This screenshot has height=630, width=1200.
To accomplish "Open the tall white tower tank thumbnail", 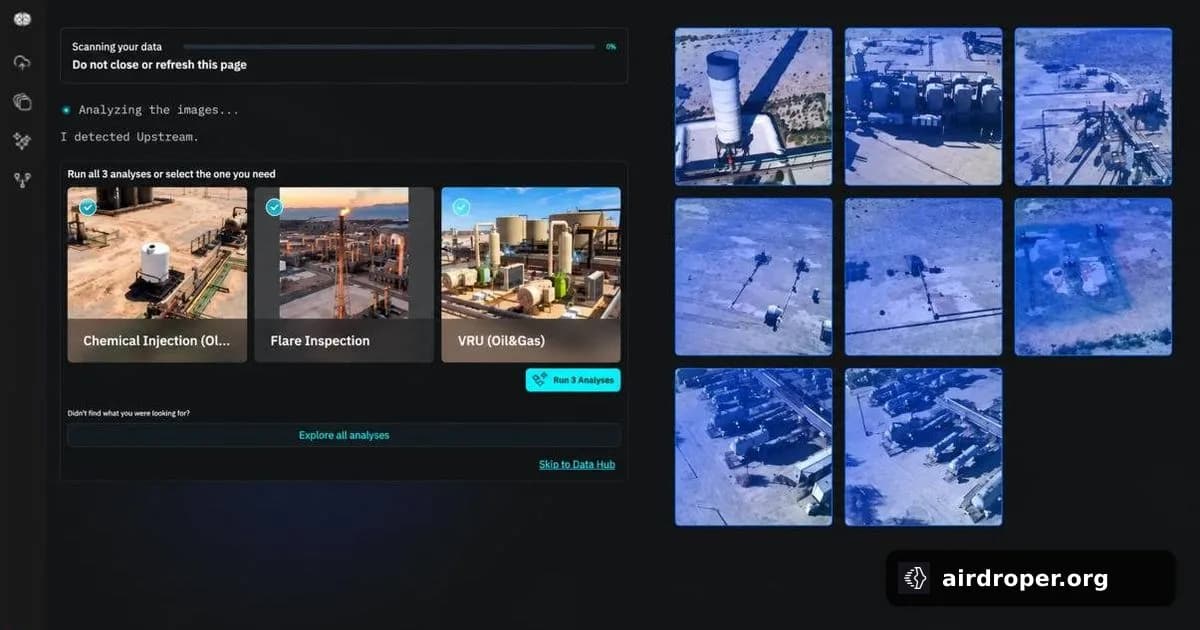I will (753, 106).
